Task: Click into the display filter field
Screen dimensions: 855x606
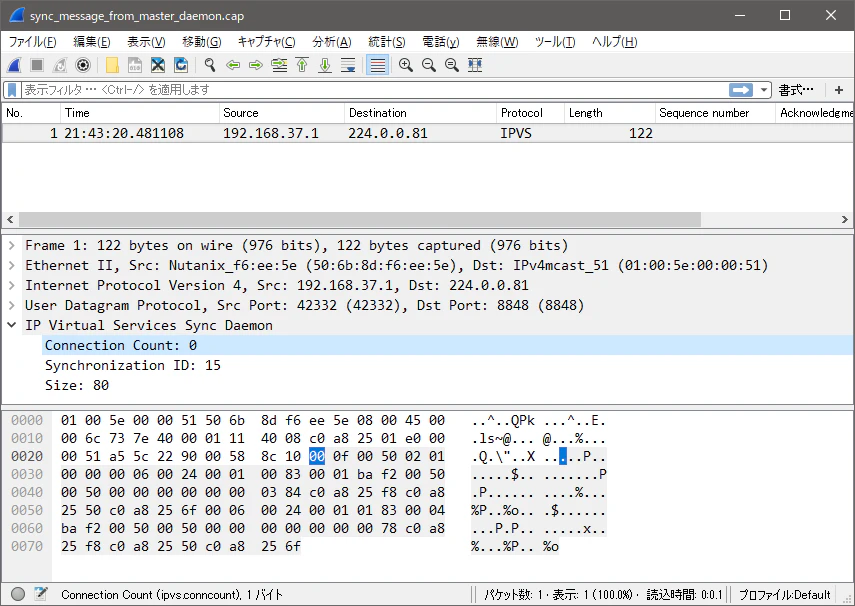Action: point(375,90)
